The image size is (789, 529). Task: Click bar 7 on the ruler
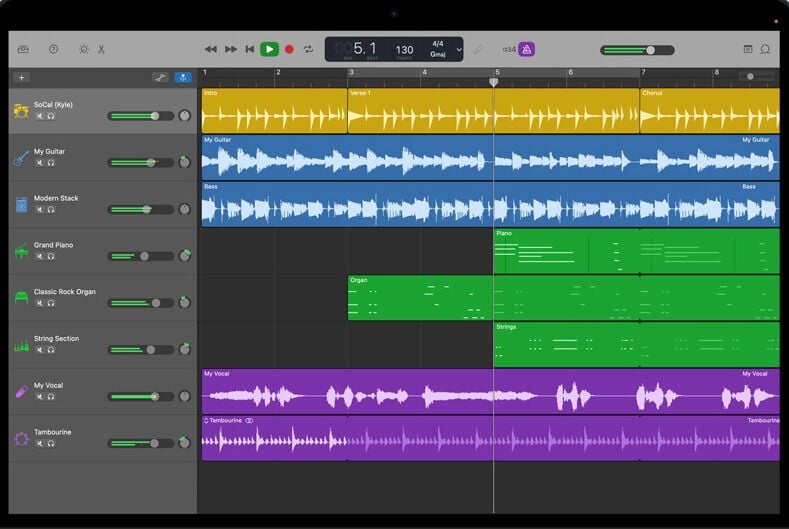(644, 72)
